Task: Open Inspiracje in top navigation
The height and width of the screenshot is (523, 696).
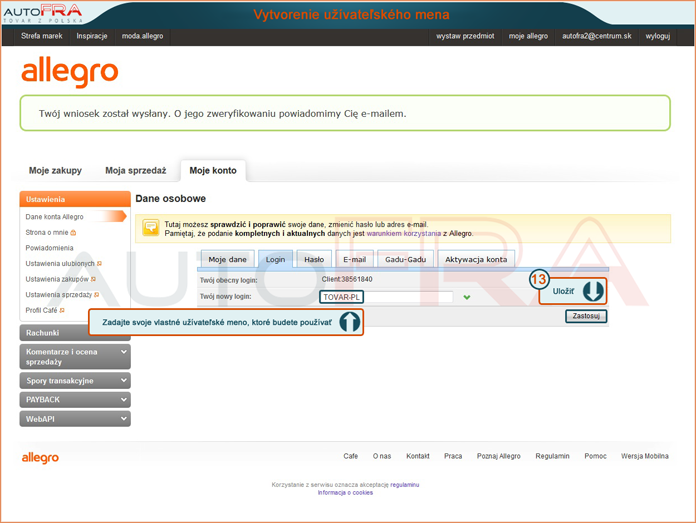Action: click(x=92, y=36)
